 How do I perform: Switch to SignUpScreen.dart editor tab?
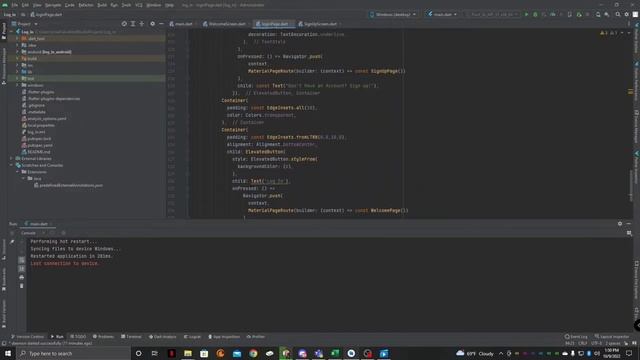318,24
